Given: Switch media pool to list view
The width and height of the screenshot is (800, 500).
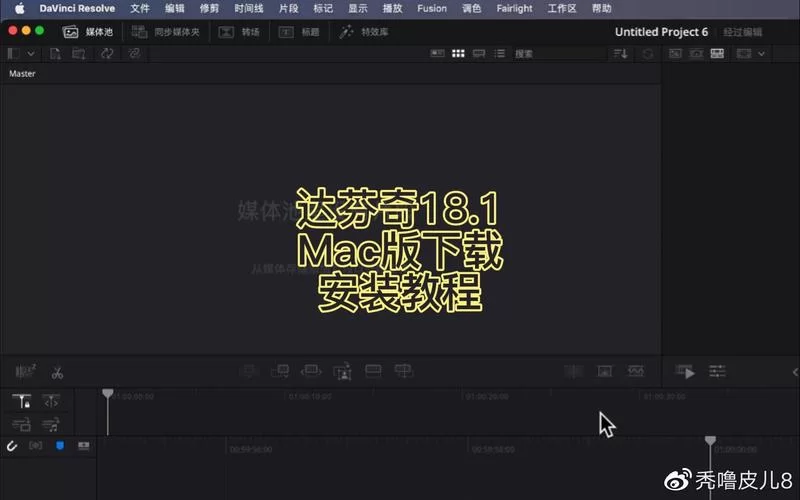Looking at the screenshot, I should point(499,53).
